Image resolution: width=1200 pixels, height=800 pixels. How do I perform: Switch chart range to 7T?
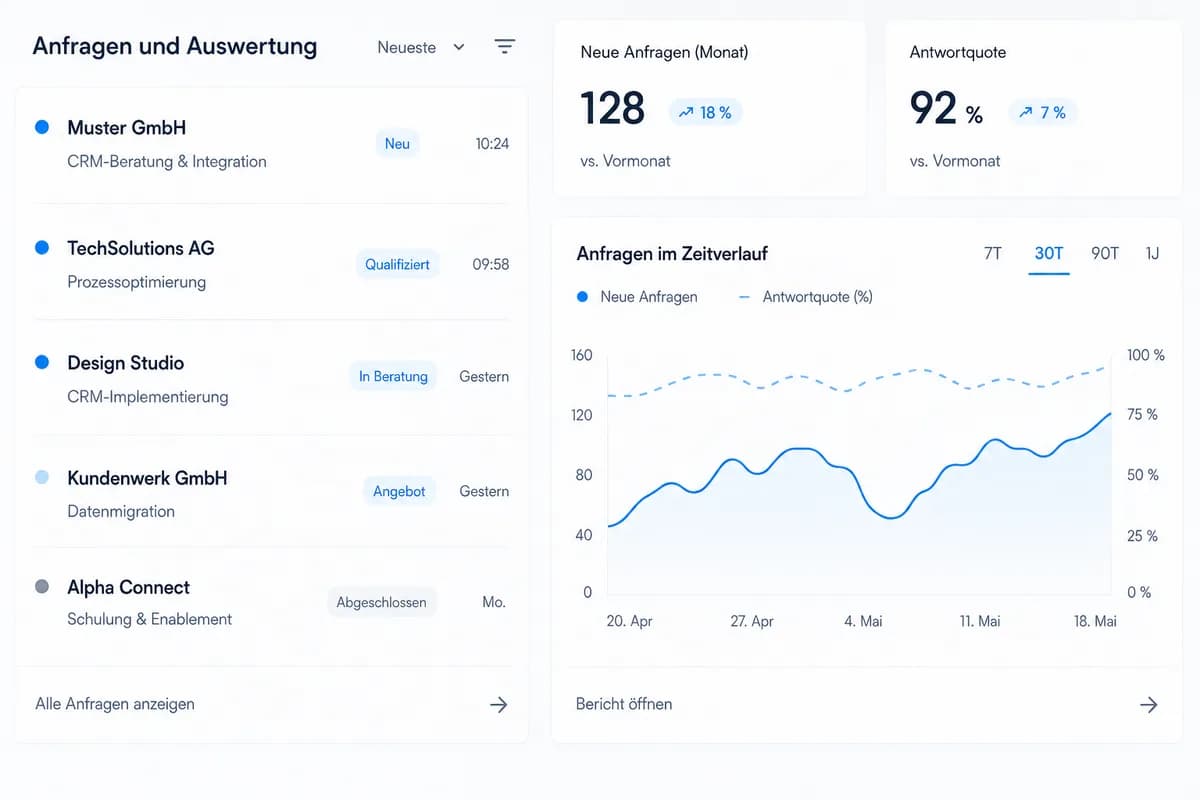point(993,254)
